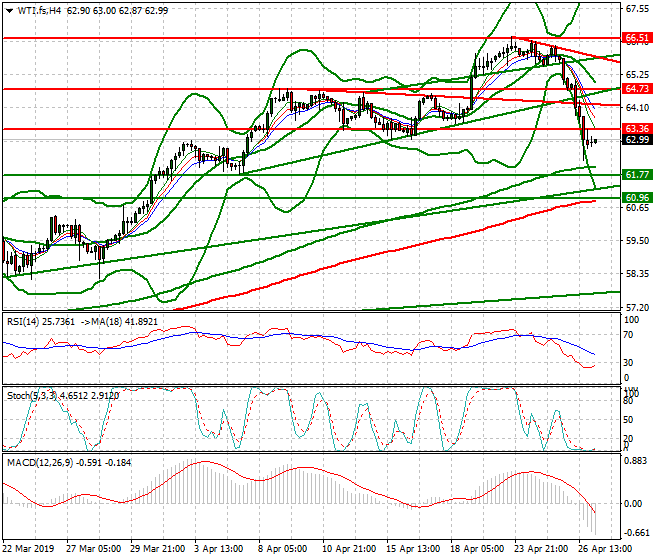
Task: Click the 23 Apr 21:00 time label
Action: click(541, 549)
